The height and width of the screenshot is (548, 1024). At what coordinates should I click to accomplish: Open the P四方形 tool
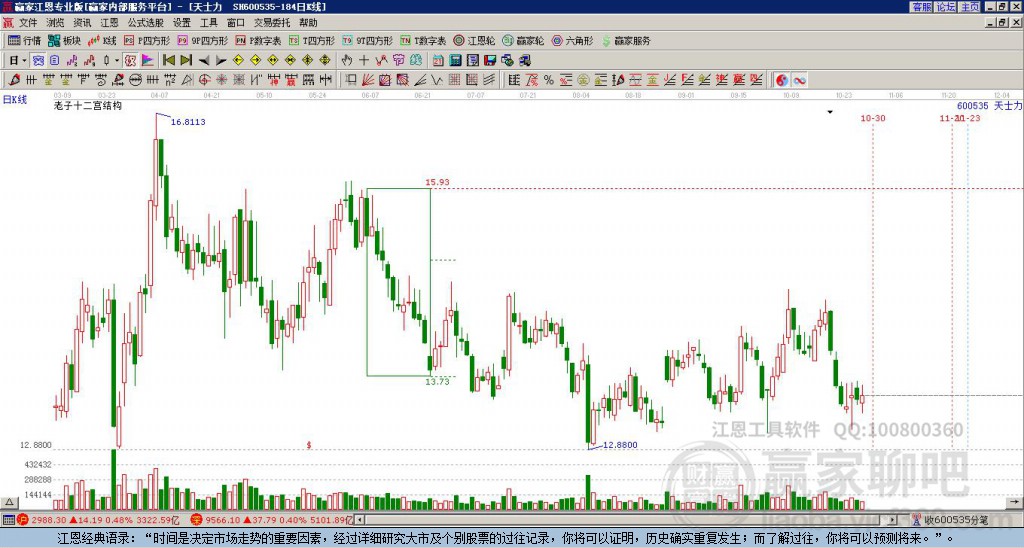point(146,40)
